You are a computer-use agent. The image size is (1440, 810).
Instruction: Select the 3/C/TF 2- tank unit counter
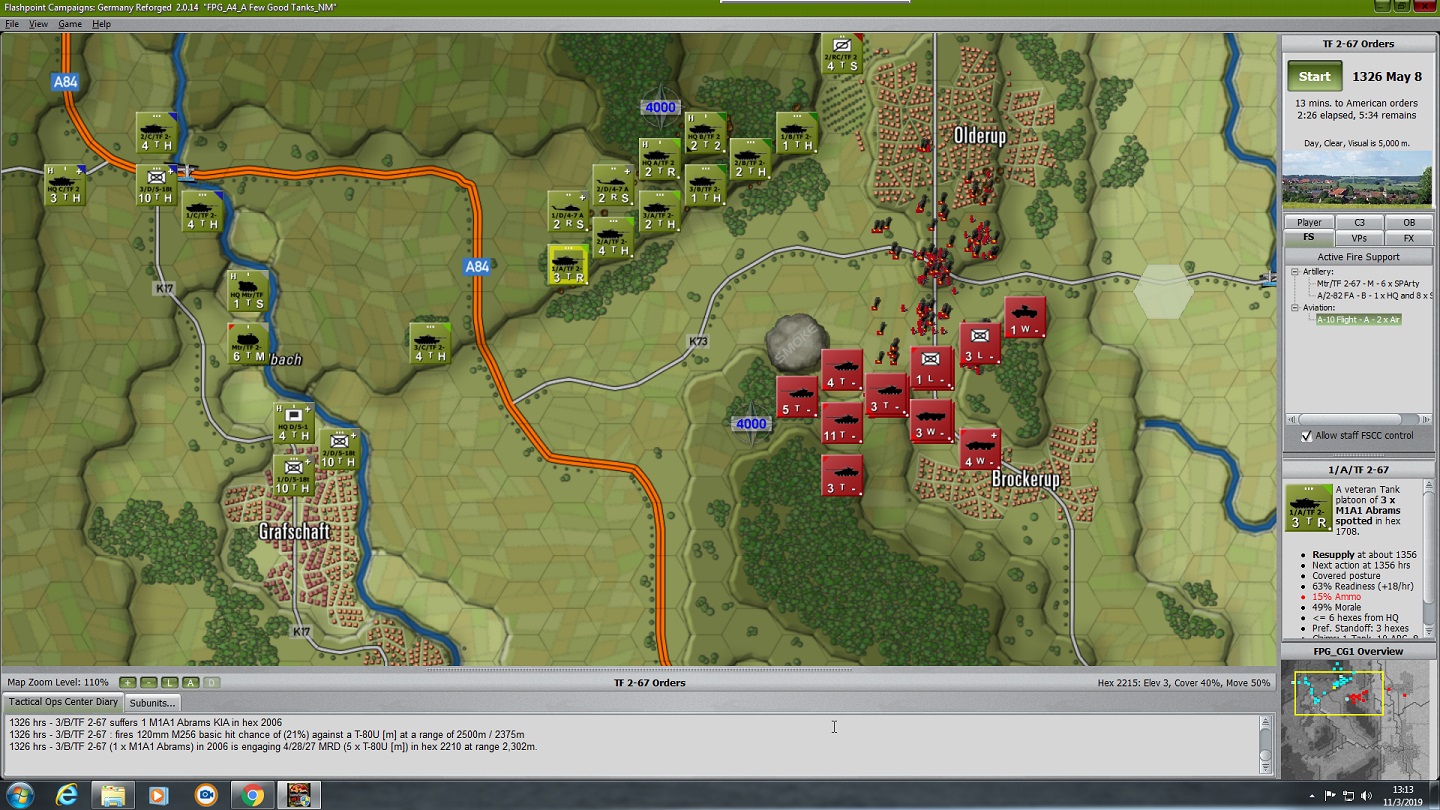pyautogui.click(x=430, y=343)
